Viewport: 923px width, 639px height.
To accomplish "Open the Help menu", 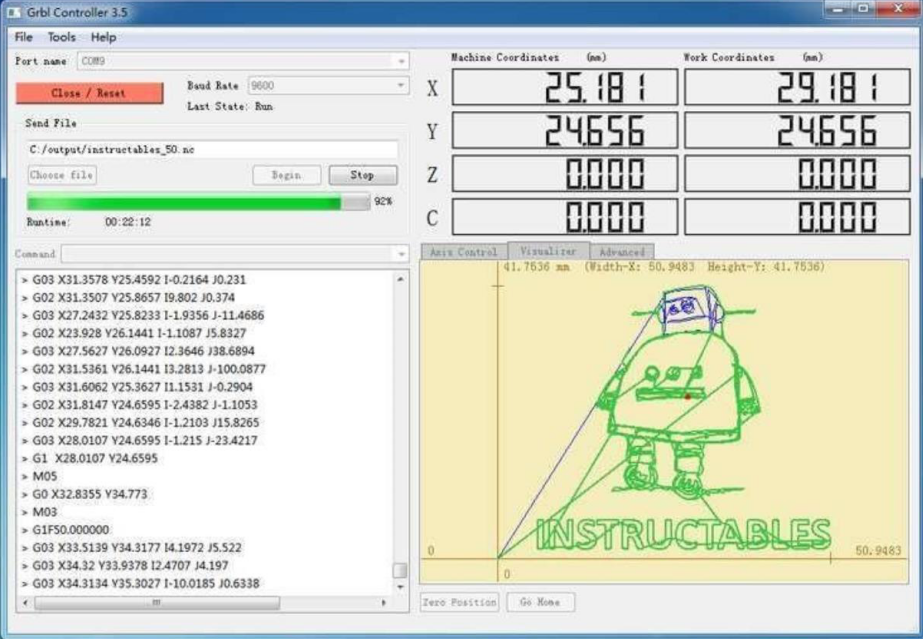I will [x=104, y=37].
